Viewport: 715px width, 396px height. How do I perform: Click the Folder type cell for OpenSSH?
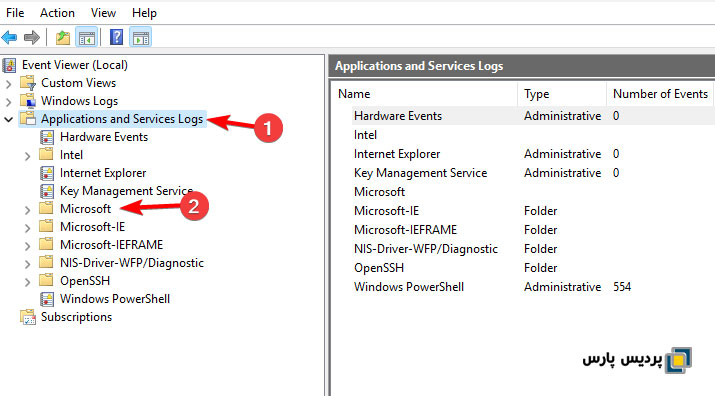click(x=540, y=268)
